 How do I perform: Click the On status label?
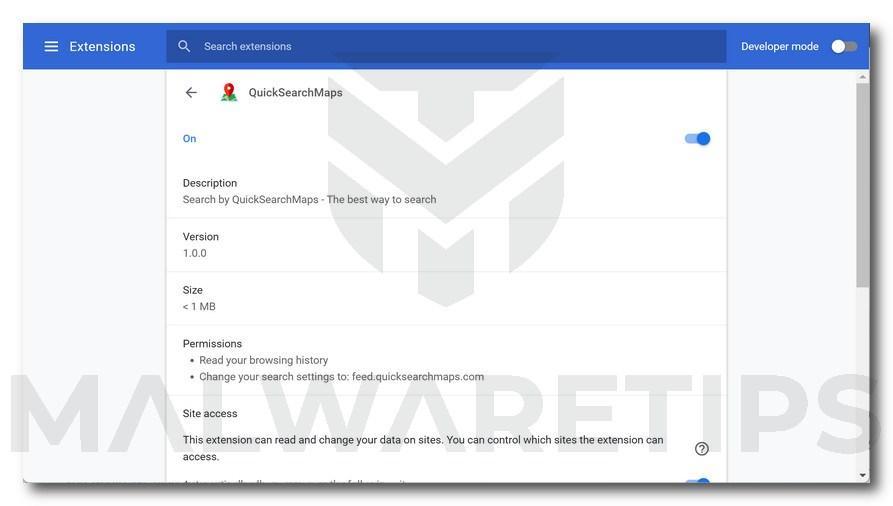[x=189, y=138]
